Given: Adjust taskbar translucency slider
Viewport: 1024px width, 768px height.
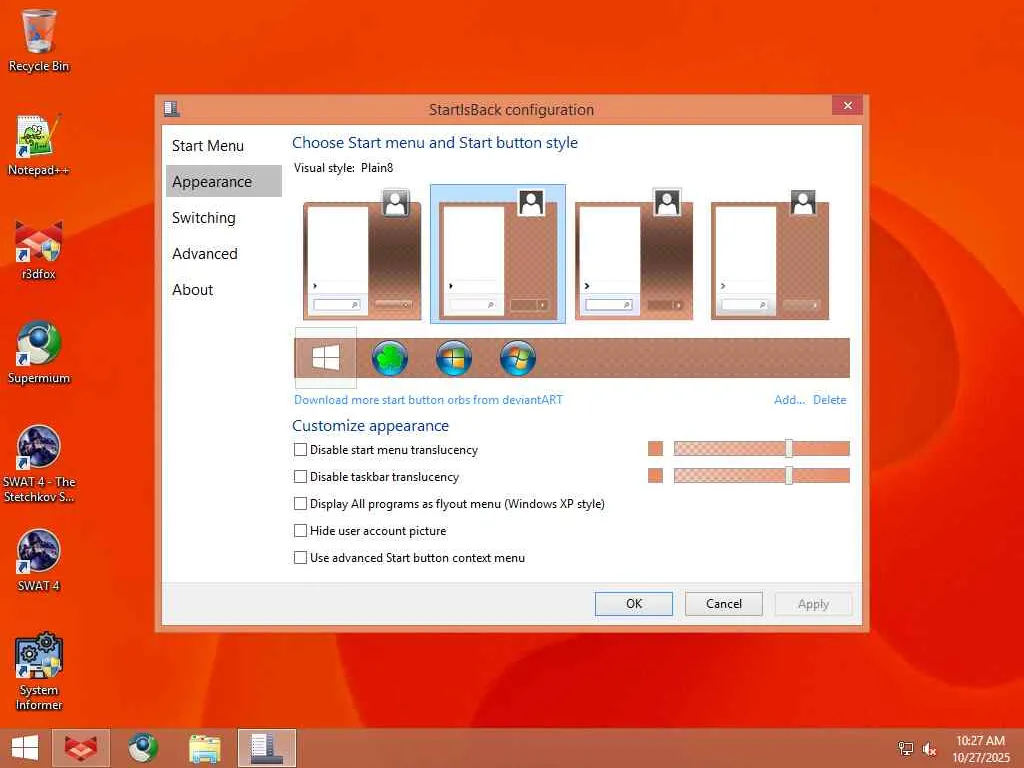Looking at the screenshot, I should pos(789,475).
